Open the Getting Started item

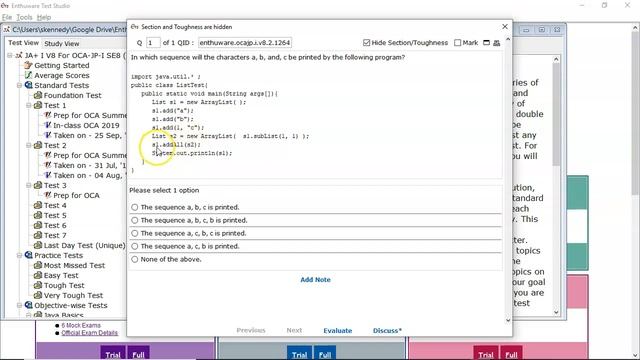61,65
